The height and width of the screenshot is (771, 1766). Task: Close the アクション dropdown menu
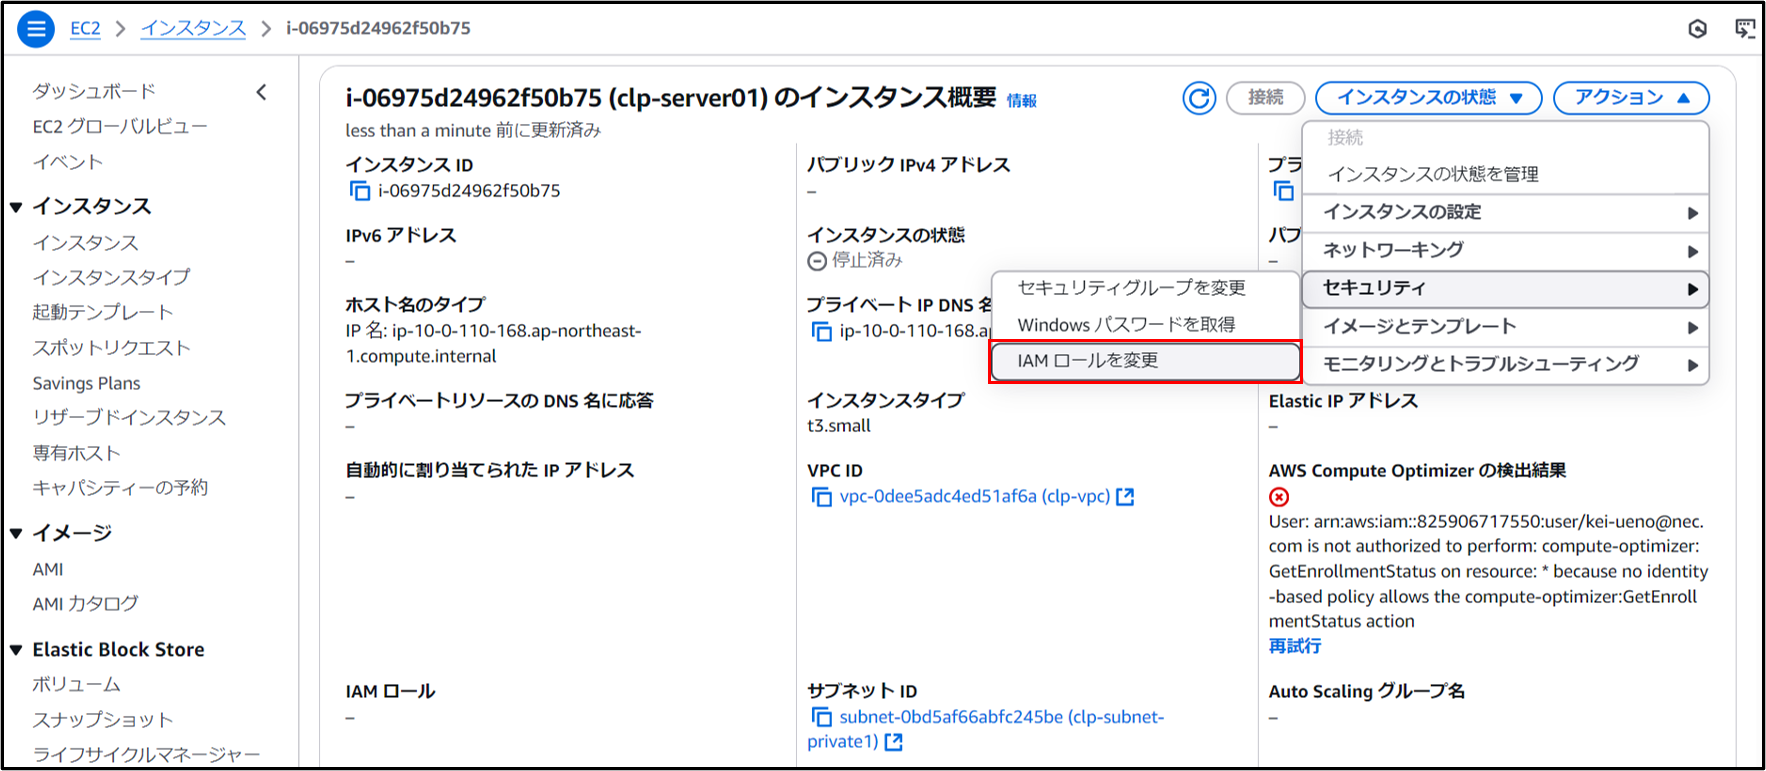[1630, 98]
